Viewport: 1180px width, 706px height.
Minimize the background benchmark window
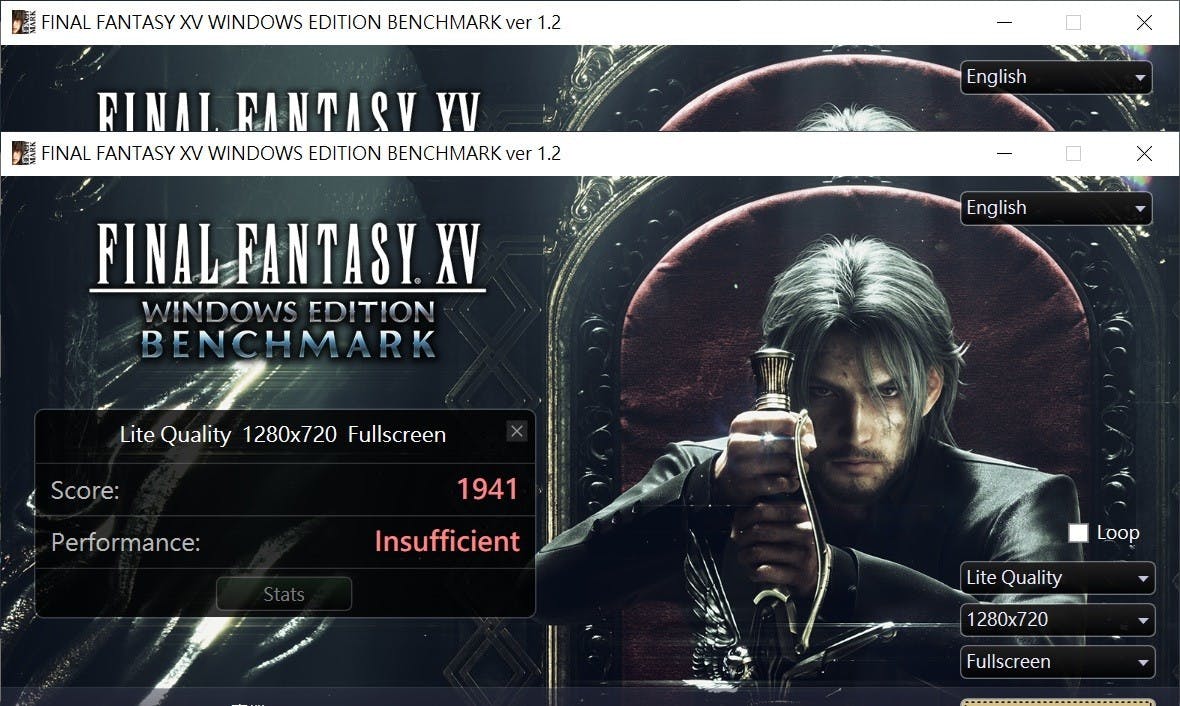pyautogui.click(x=1004, y=23)
